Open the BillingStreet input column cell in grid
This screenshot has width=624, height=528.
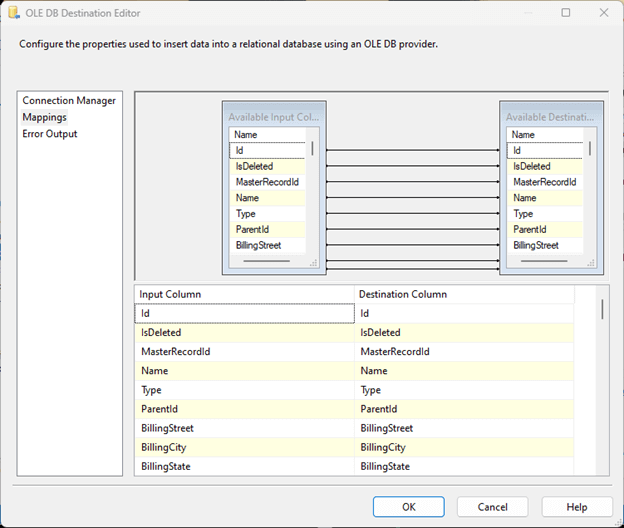coord(244,428)
